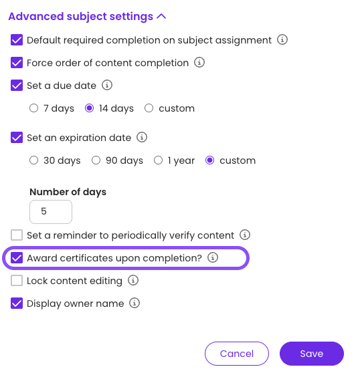The image size is (362, 371).
Task: Open info icon for periodic verify reminder
Action: (245, 235)
